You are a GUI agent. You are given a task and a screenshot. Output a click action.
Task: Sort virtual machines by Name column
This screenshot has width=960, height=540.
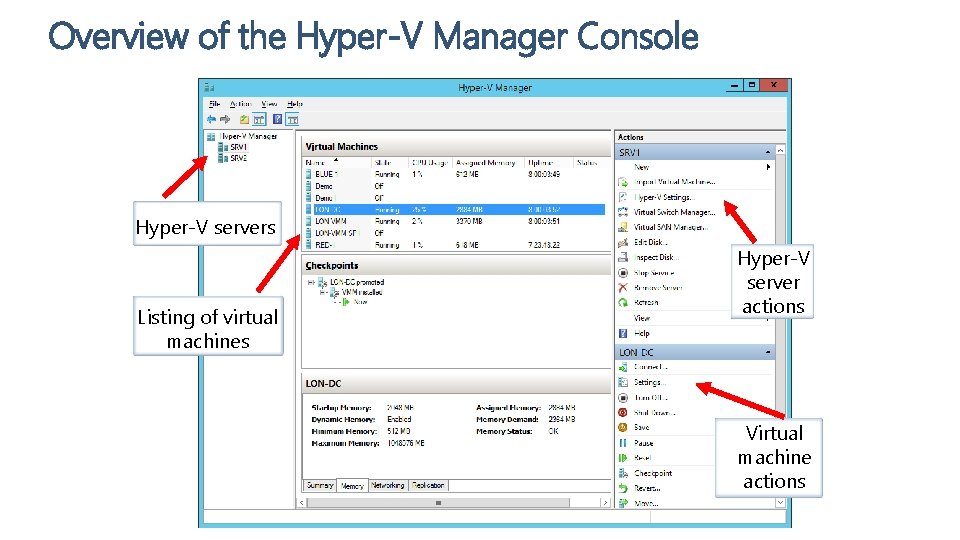point(337,163)
